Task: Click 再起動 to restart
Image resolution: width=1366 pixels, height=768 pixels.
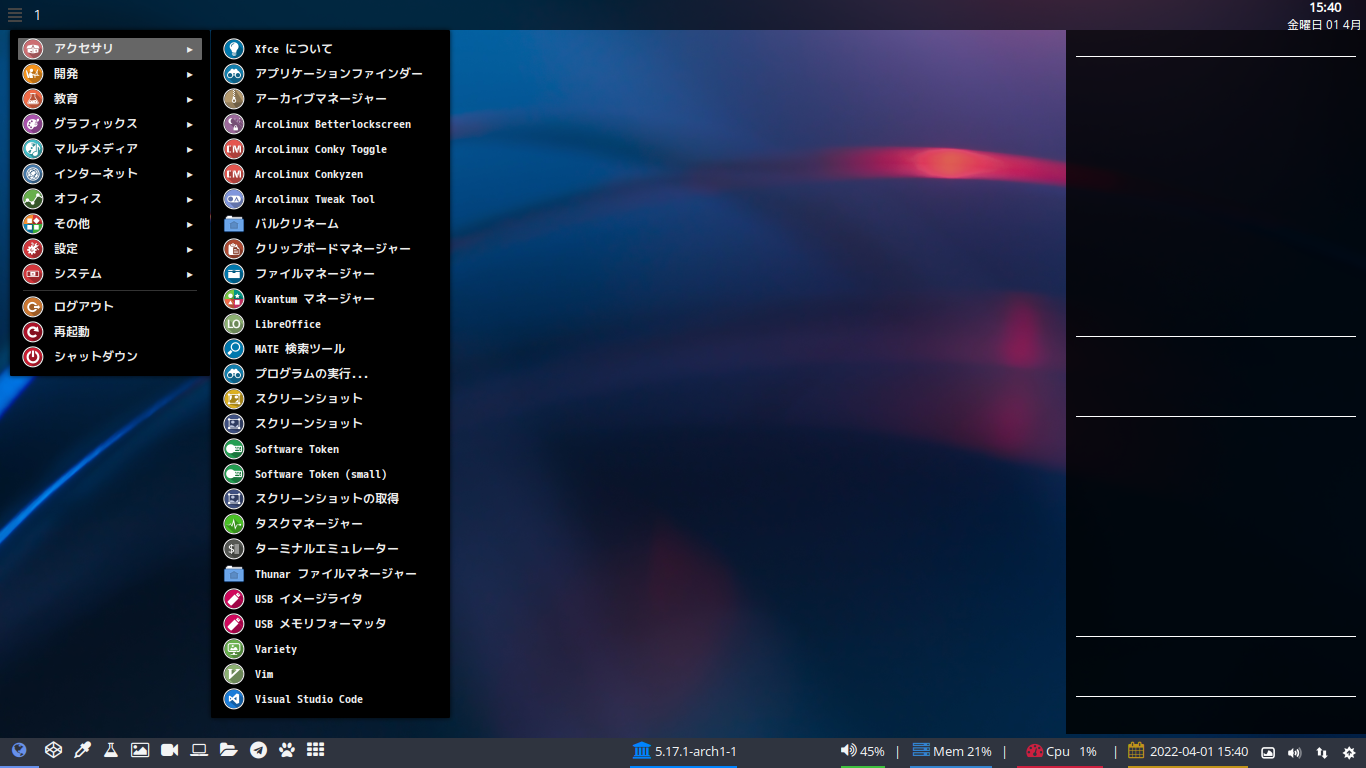Action: [x=110, y=331]
